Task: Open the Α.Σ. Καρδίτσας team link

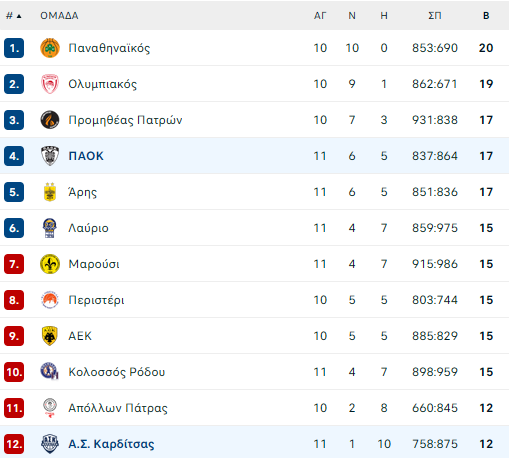Action: (111, 444)
